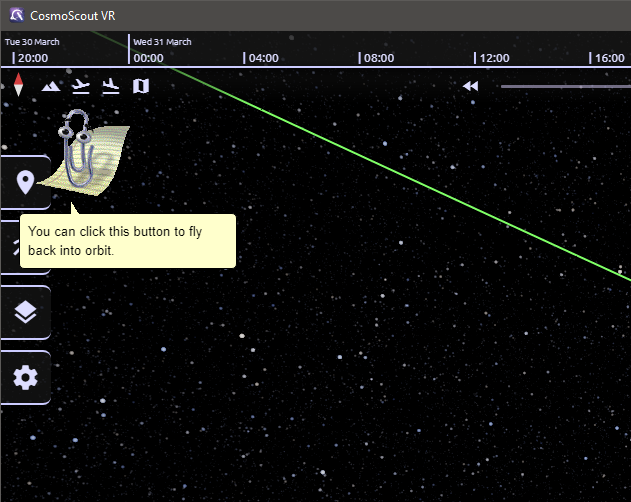Open the map icon in toolbar
Image resolution: width=631 pixels, height=502 pixels.
[x=141, y=86]
